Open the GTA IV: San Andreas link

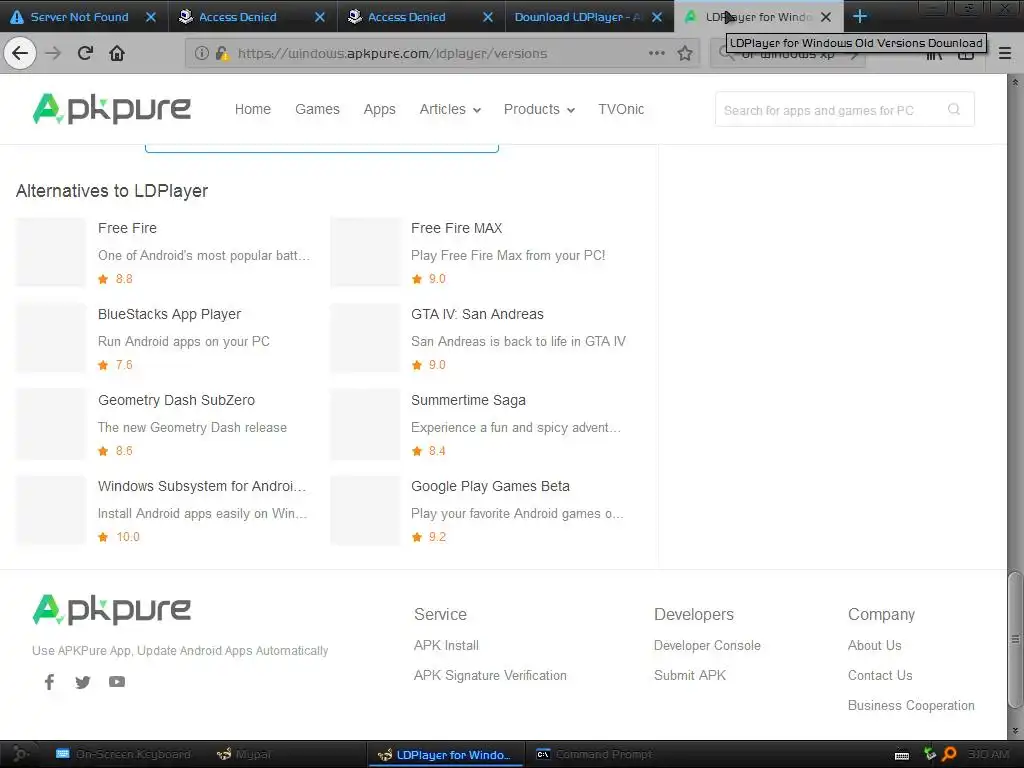point(477,314)
